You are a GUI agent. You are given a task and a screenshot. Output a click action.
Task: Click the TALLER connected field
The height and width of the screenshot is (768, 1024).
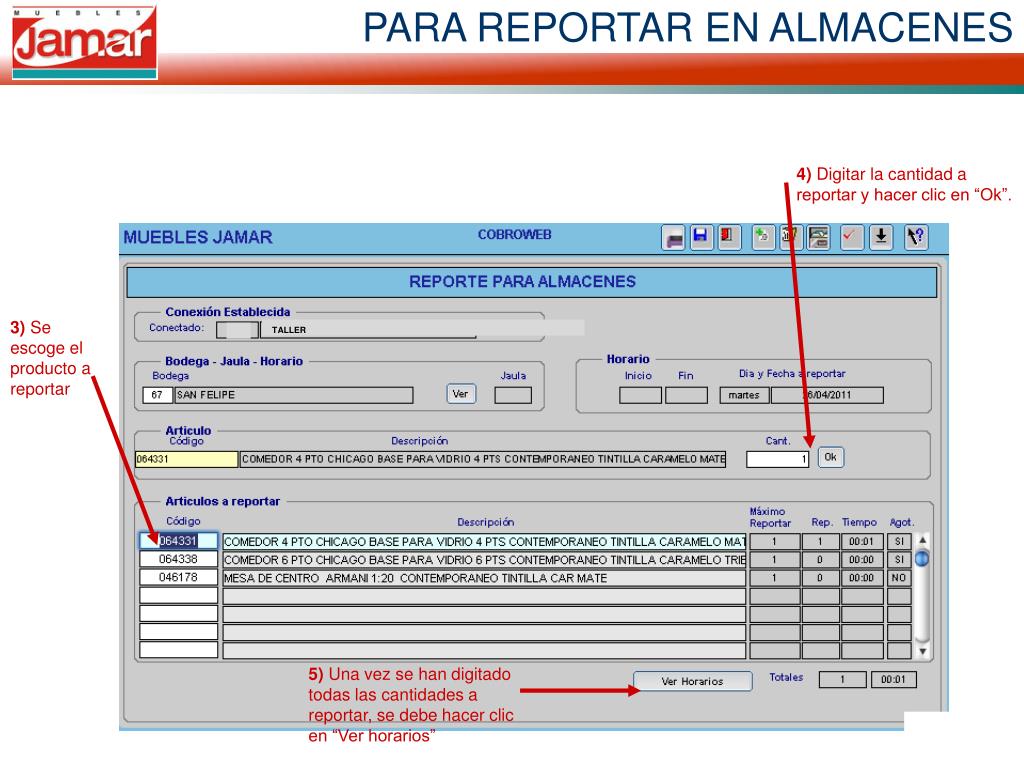(368, 330)
